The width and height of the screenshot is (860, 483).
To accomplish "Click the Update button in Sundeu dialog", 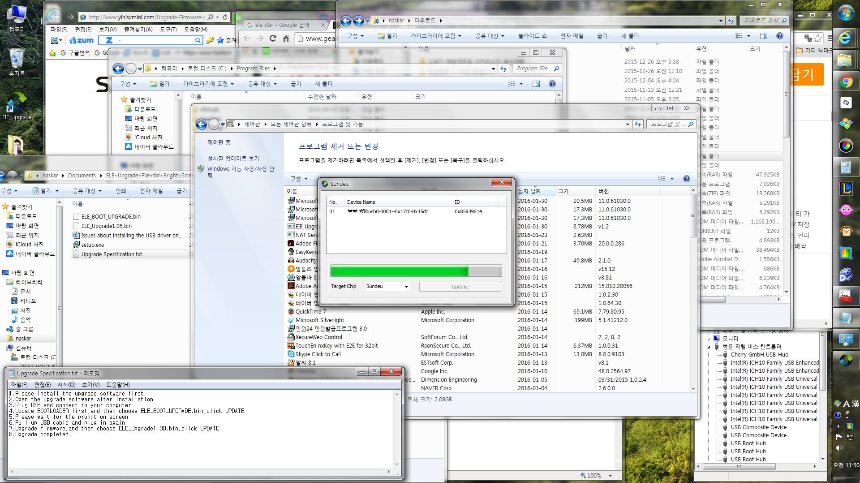I will (x=459, y=286).
